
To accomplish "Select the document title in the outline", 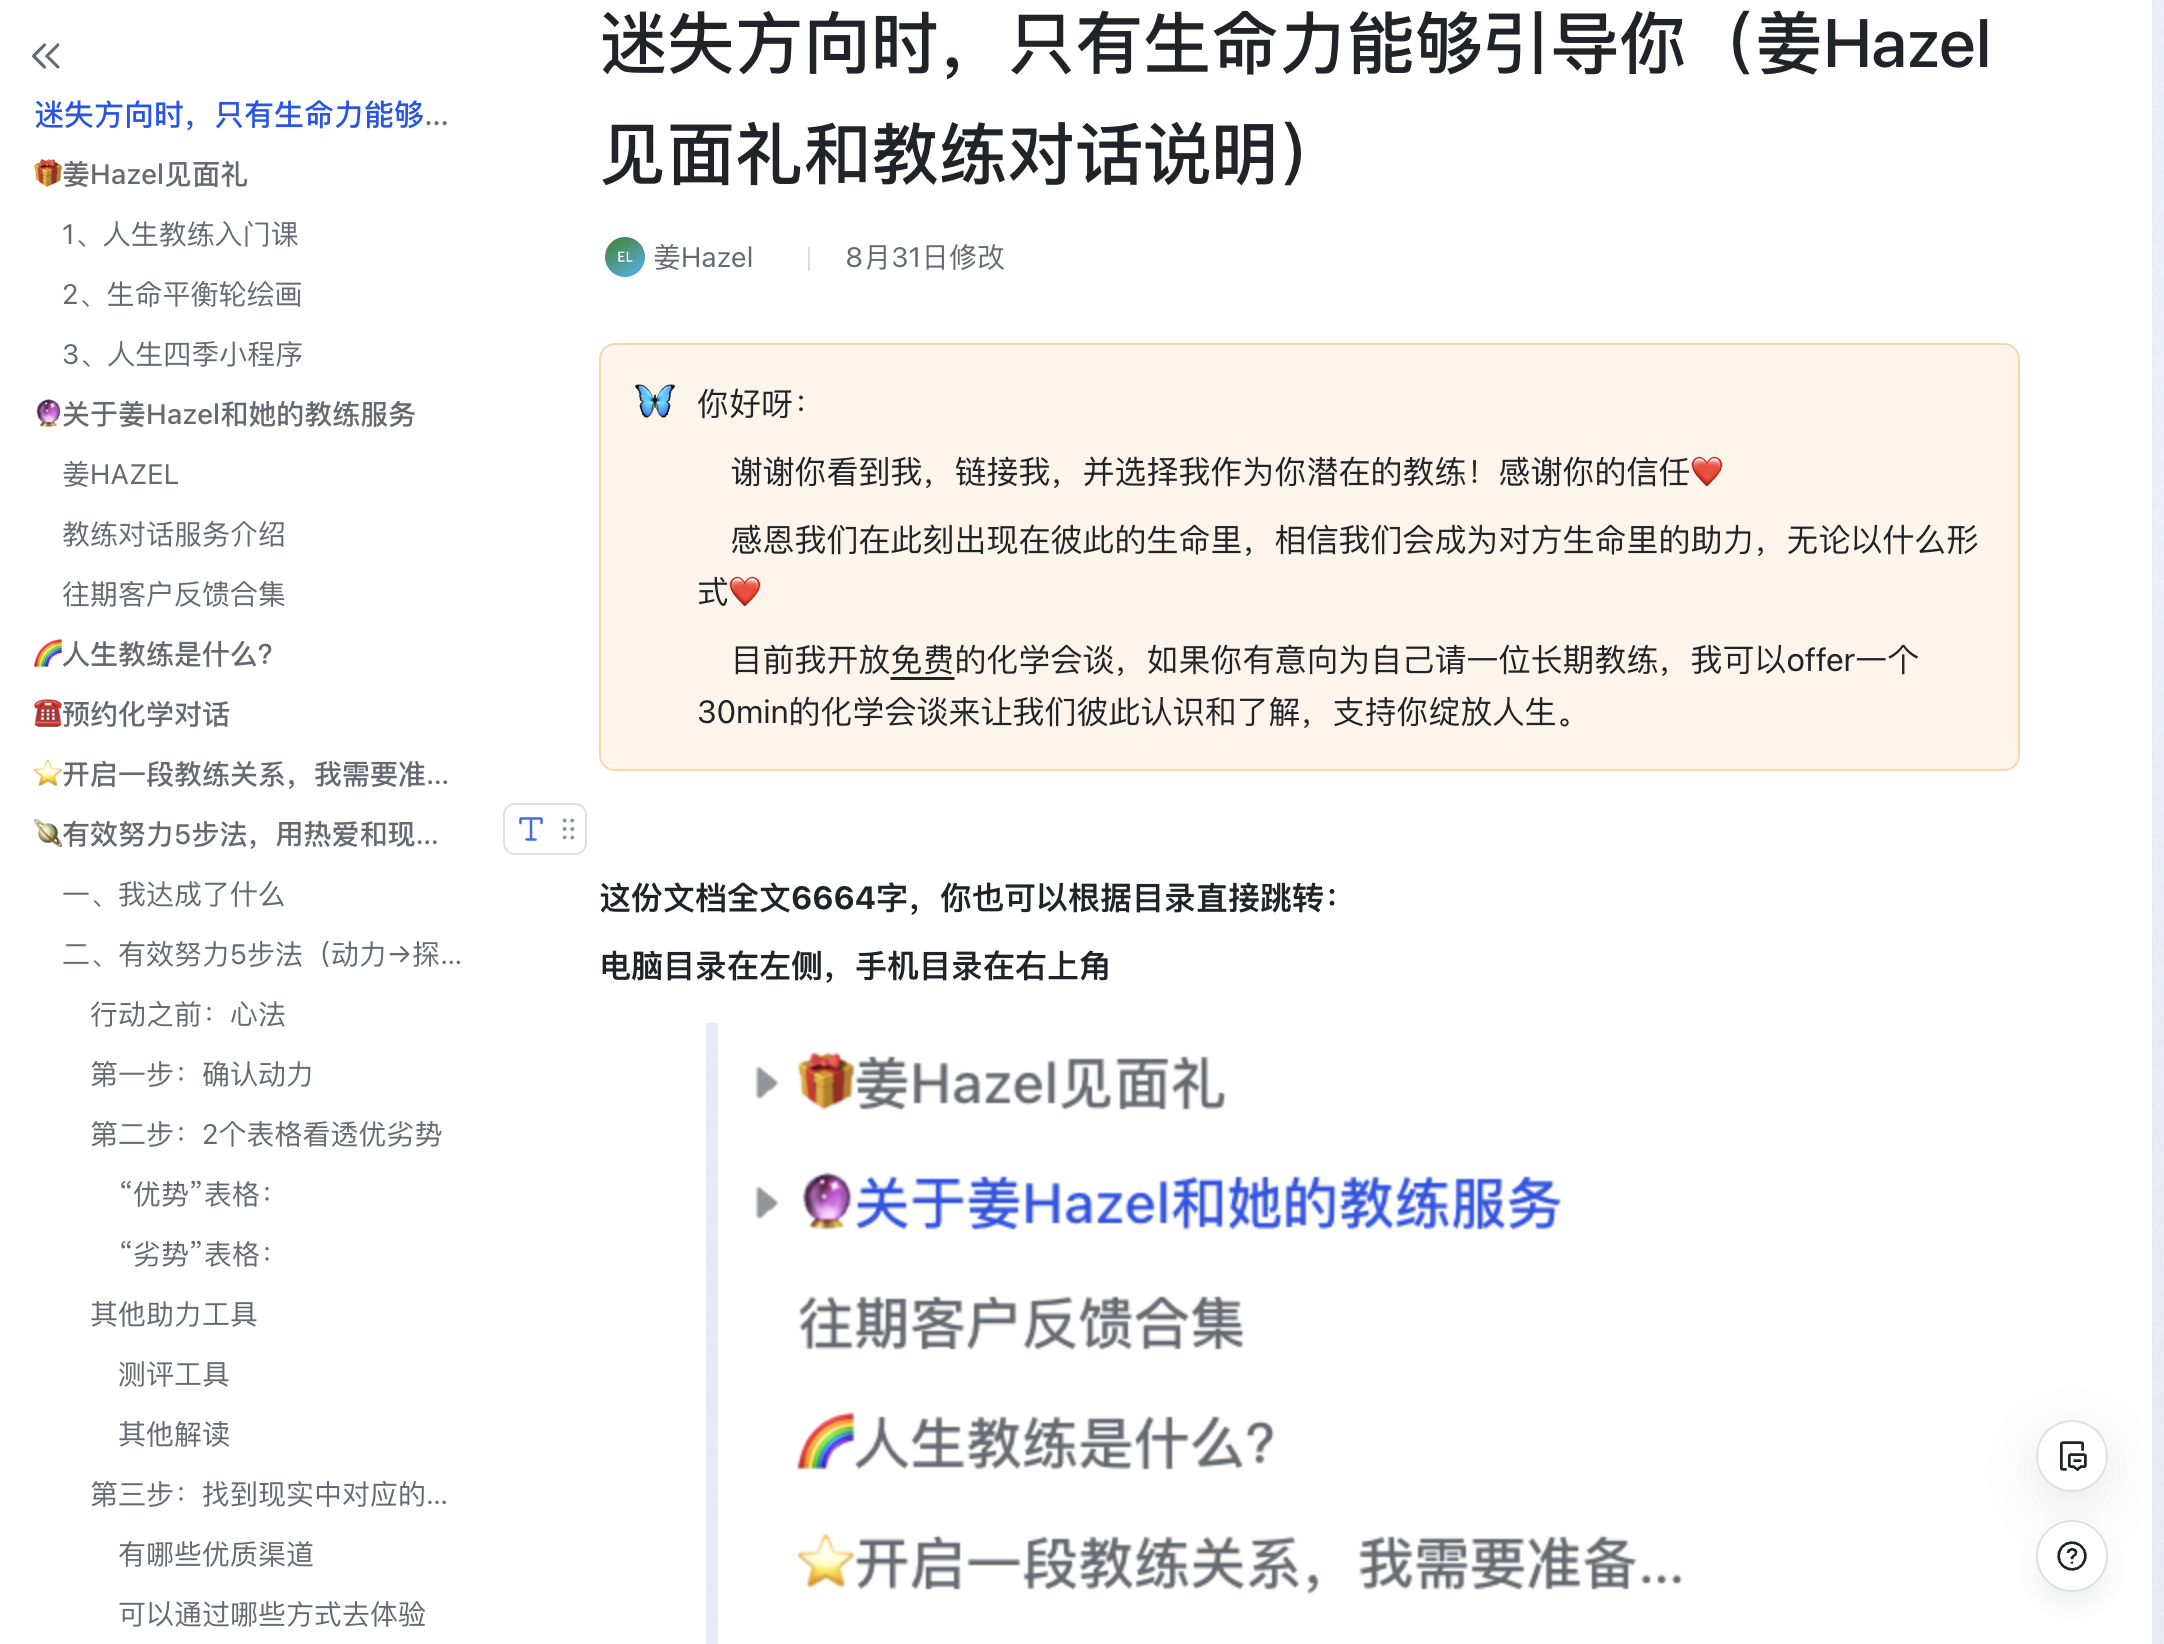I will point(241,114).
